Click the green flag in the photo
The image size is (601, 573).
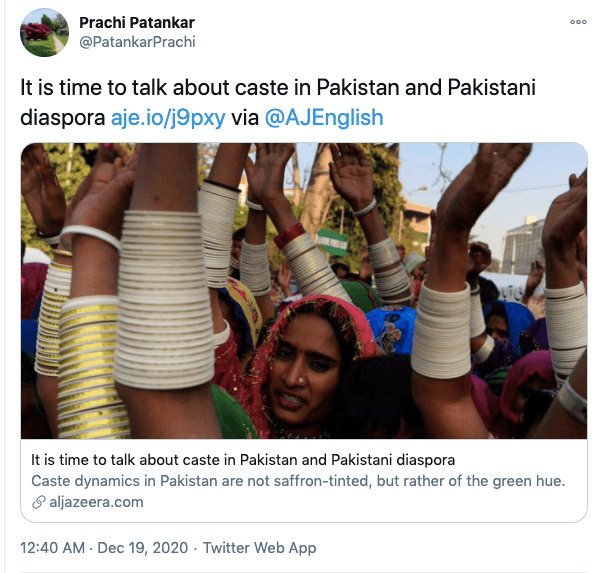(332, 242)
